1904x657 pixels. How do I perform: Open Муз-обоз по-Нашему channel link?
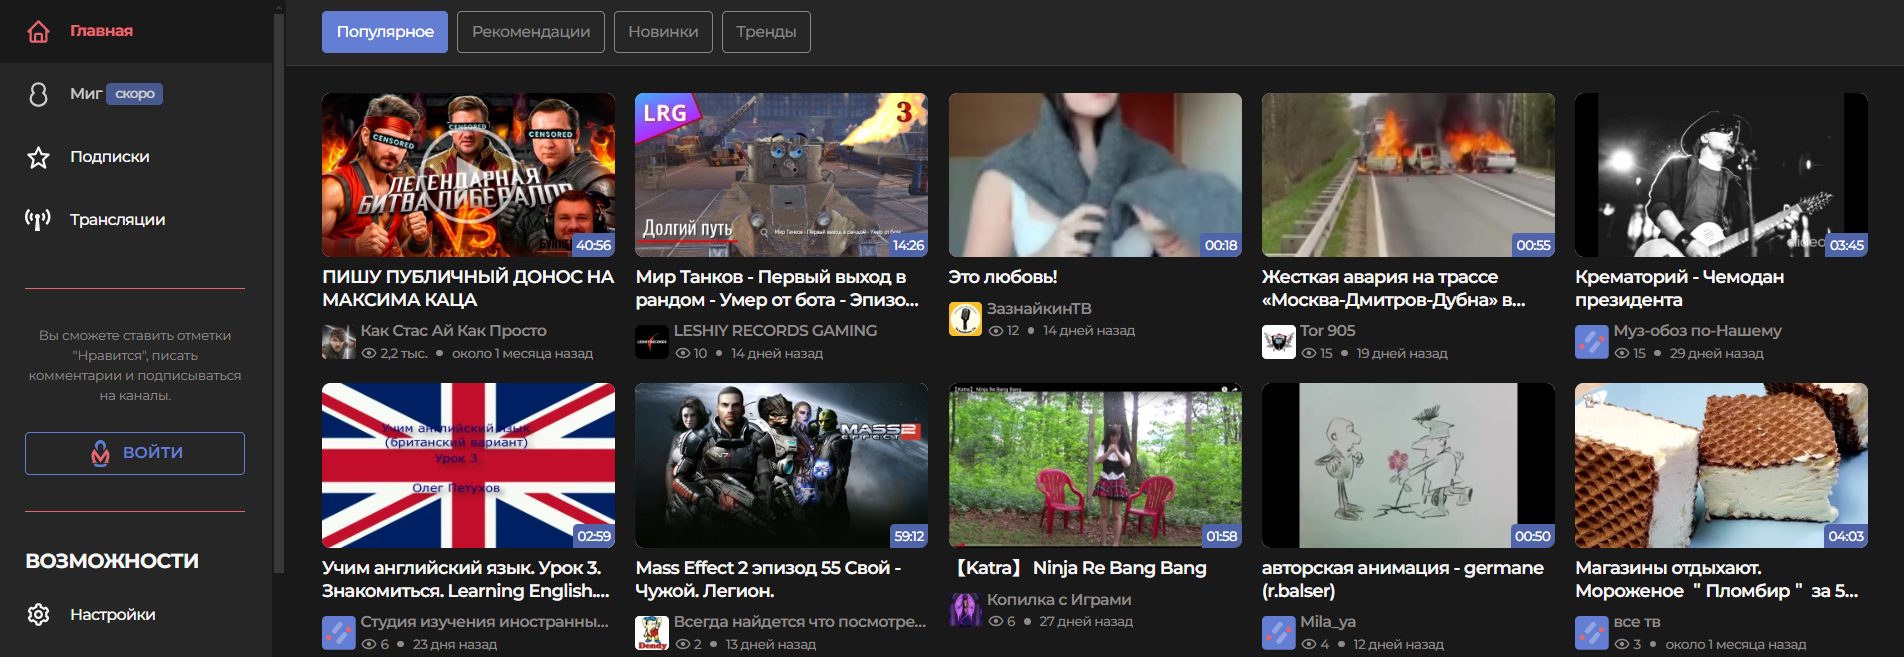[1697, 331]
